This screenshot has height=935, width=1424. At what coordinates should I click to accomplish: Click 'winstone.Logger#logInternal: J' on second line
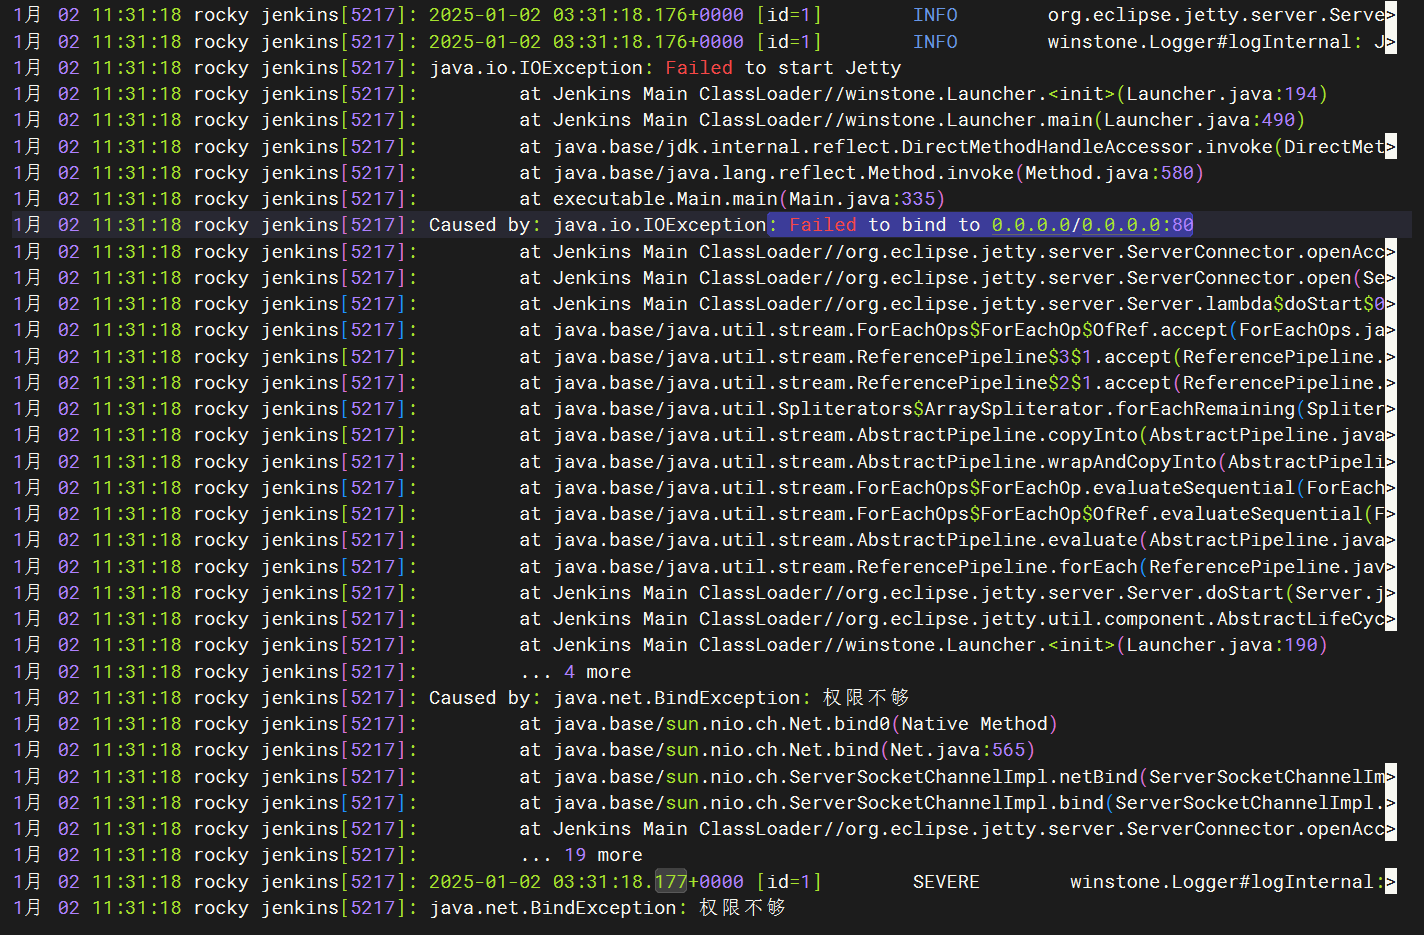point(1216,42)
